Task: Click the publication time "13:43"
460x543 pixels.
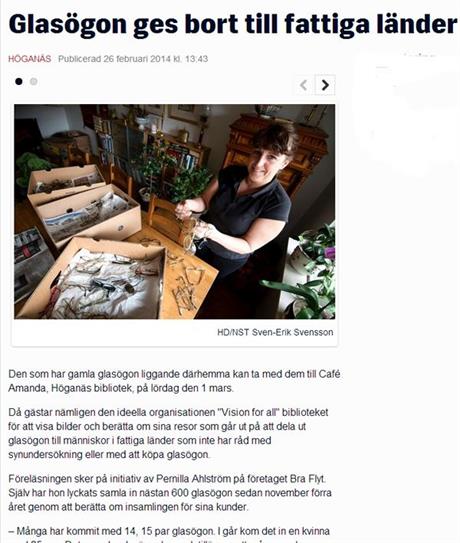Action: point(196,59)
